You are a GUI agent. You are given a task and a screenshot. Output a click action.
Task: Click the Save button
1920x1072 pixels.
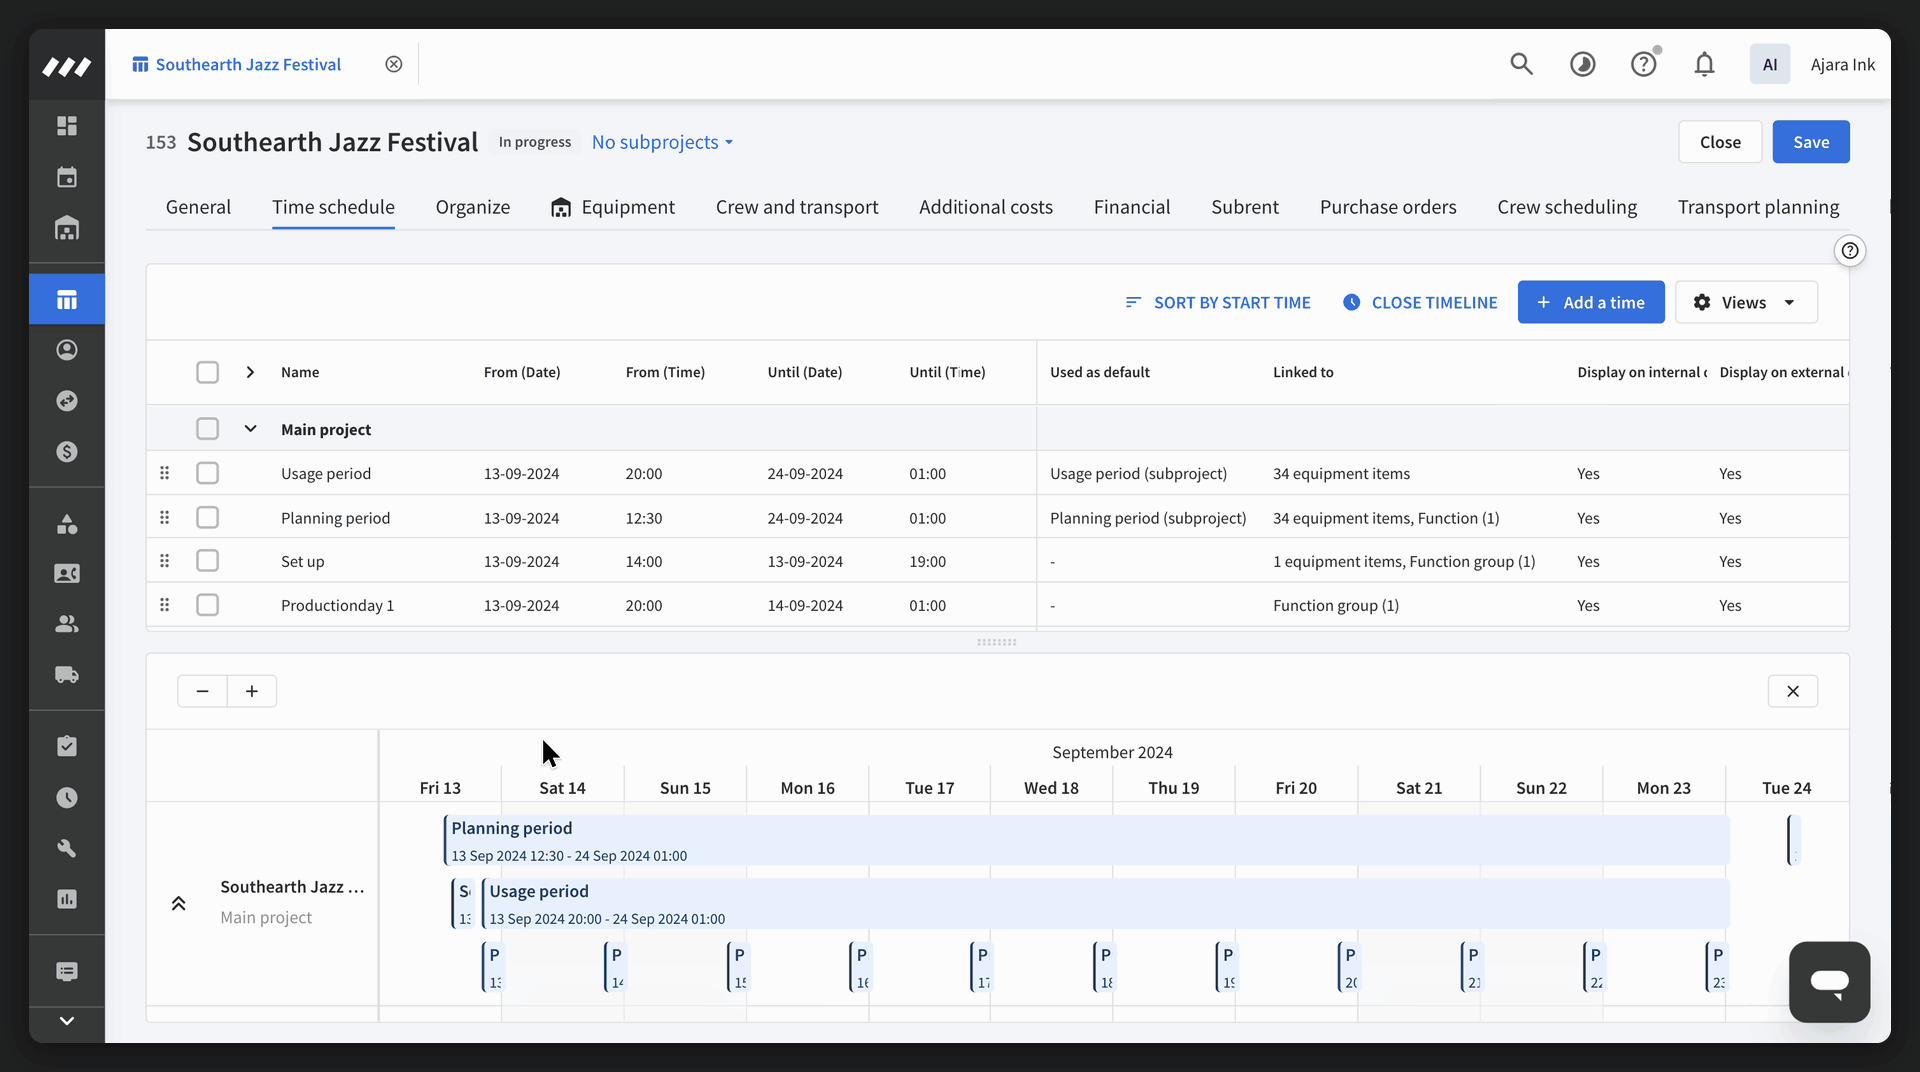pyautogui.click(x=1810, y=142)
